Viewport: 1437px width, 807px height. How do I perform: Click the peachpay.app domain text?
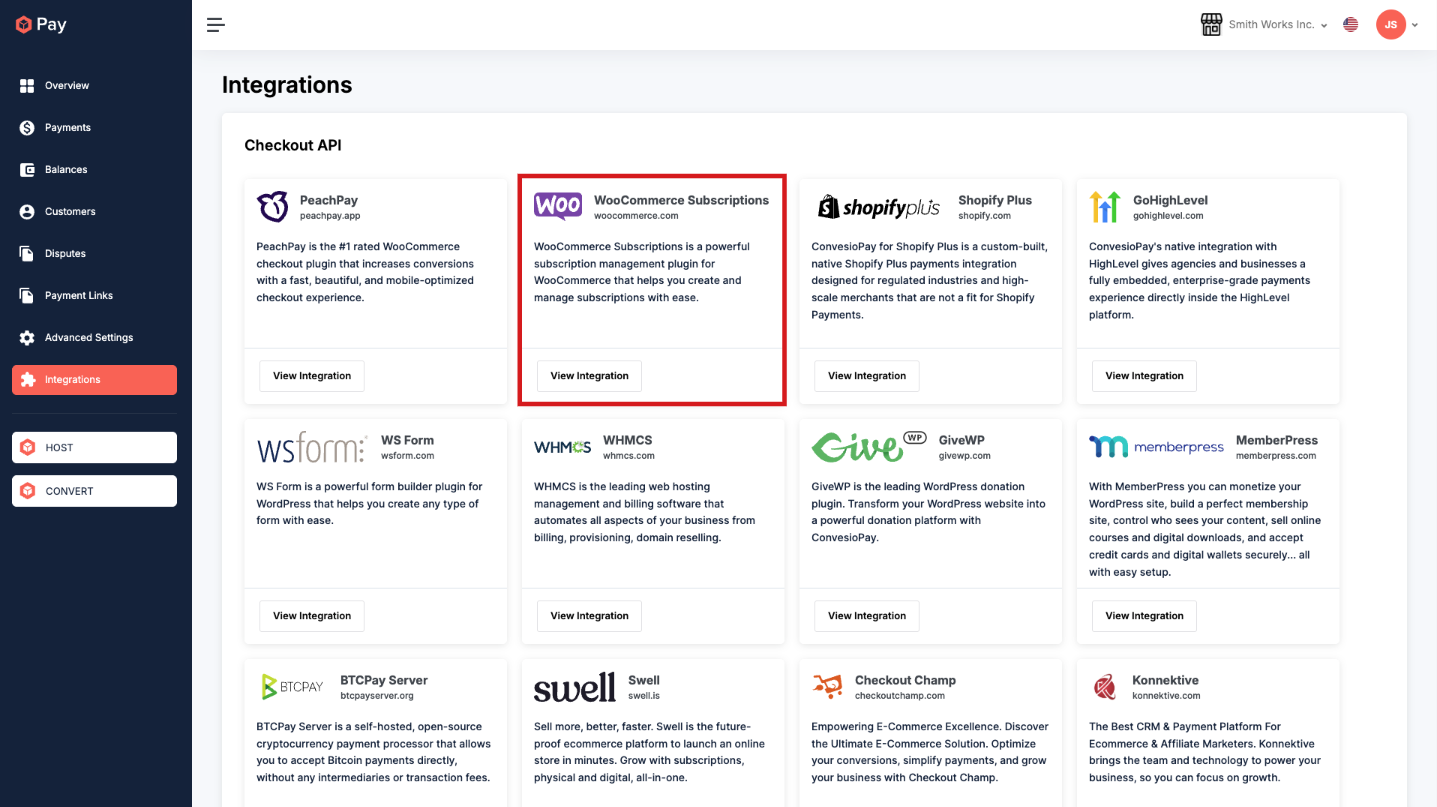click(330, 216)
